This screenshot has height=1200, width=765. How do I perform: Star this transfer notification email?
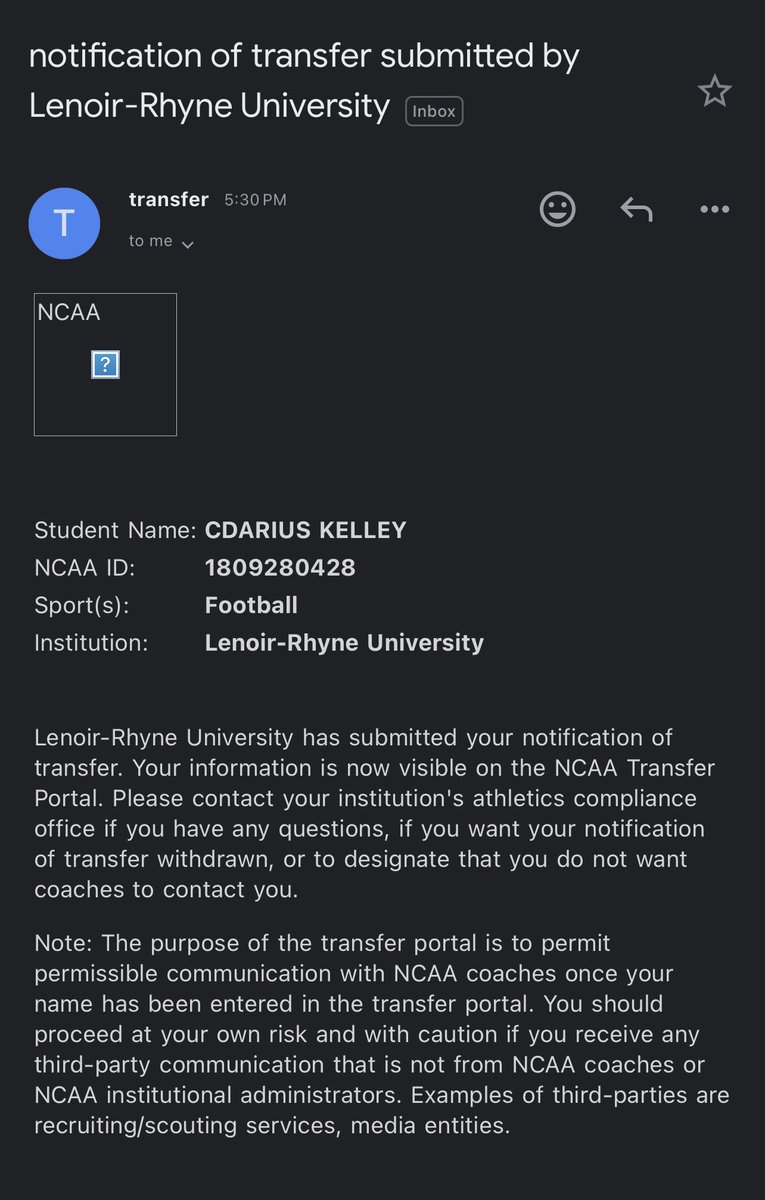(714, 92)
